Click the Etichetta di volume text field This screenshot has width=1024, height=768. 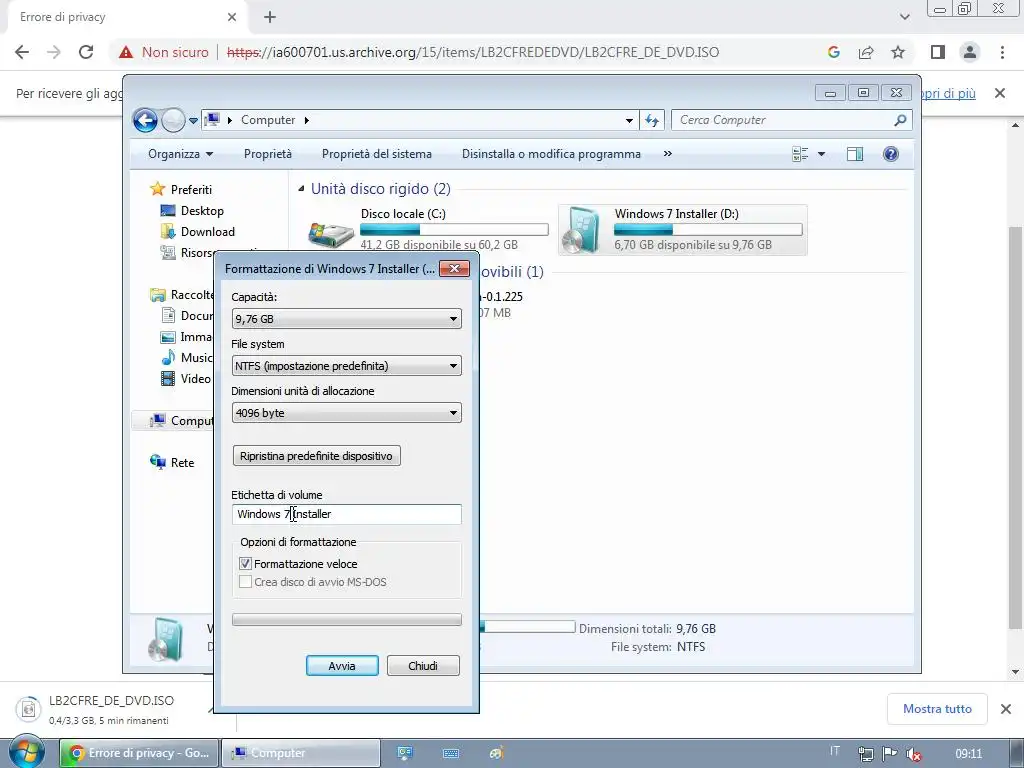pyautogui.click(x=347, y=514)
